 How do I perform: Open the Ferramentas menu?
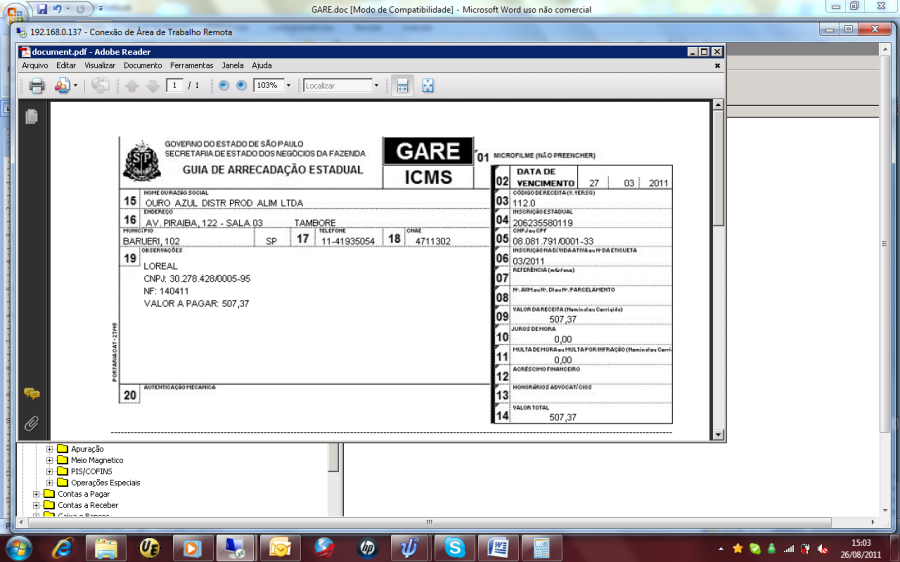pos(192,65)
